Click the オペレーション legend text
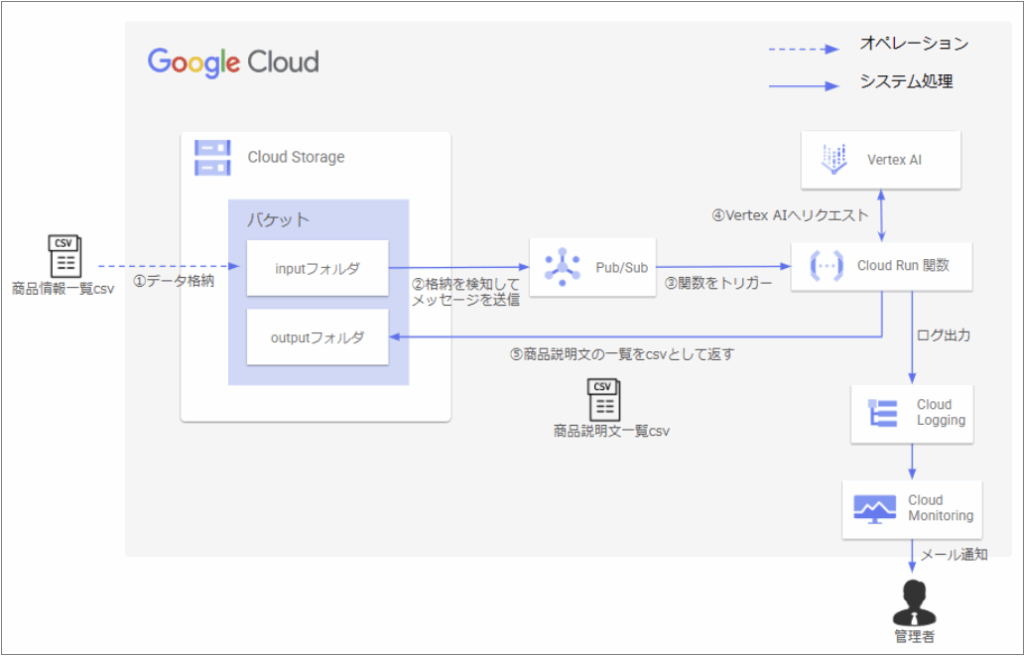This screenshot has width=1024, height=656. (x=914, y=44)
